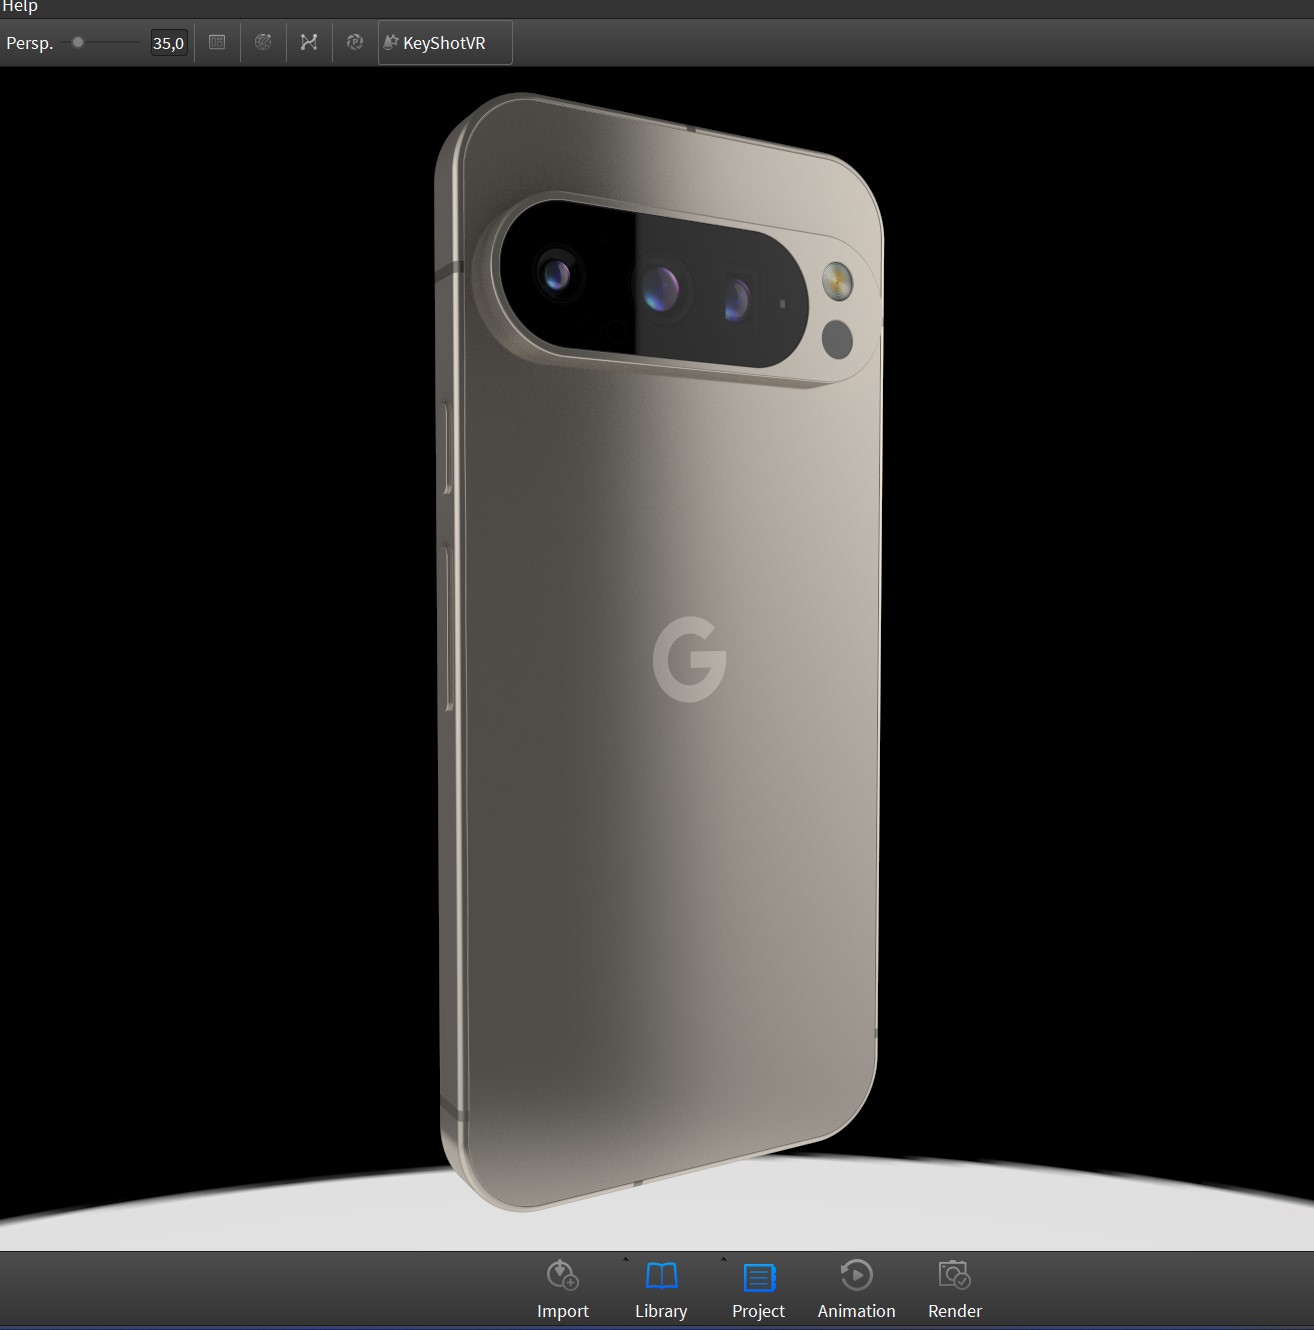The image size is (1314, 1330).
Task: Click the geometry nodes toolbar icon
Action: (309, 43)
